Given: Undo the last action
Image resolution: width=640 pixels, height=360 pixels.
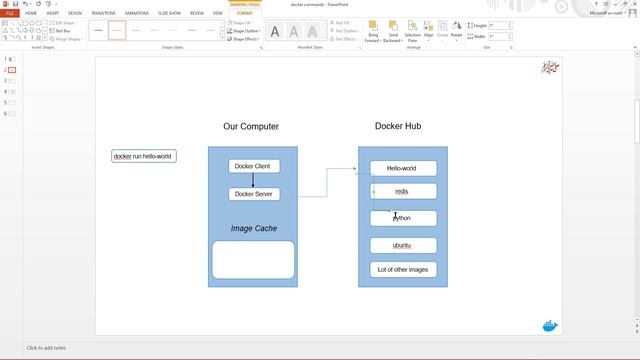Looking at the screenshot, I should tap(25, 4).
